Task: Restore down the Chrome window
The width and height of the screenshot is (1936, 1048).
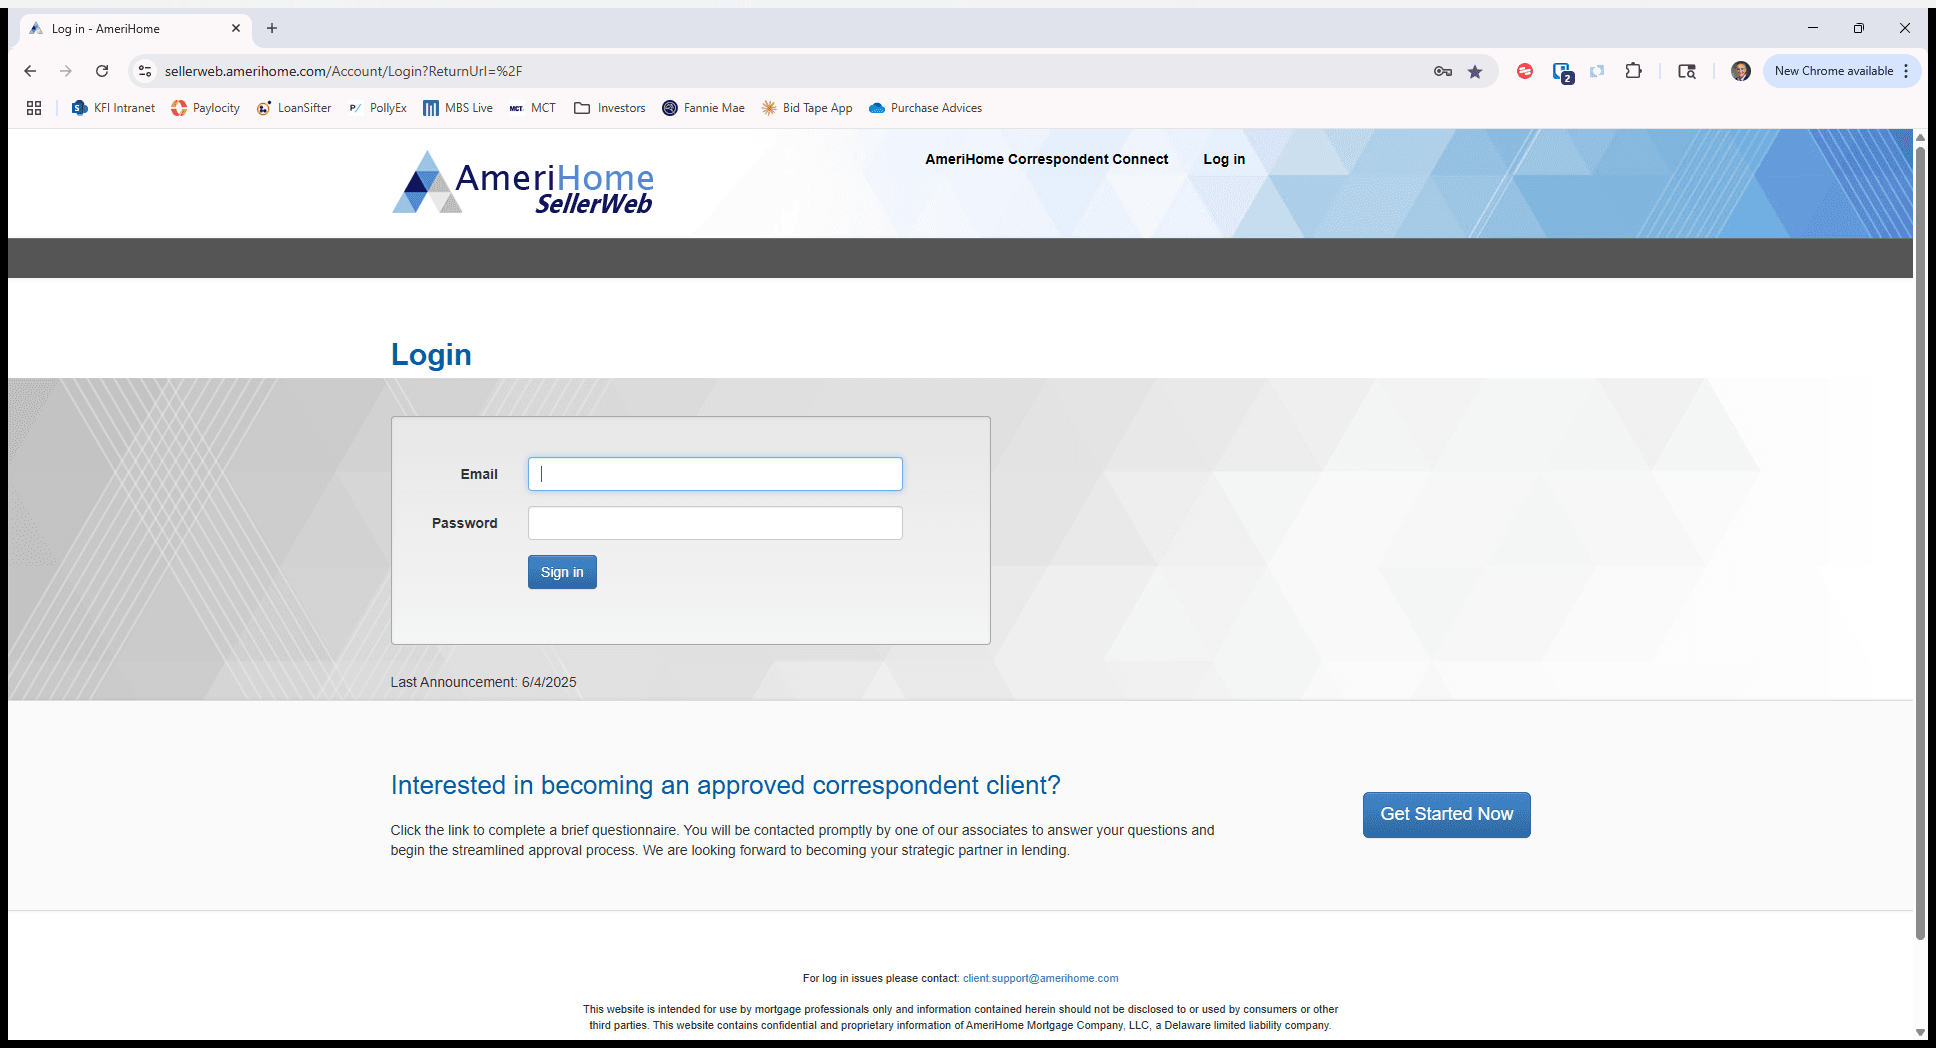Action: (1858, 28)
